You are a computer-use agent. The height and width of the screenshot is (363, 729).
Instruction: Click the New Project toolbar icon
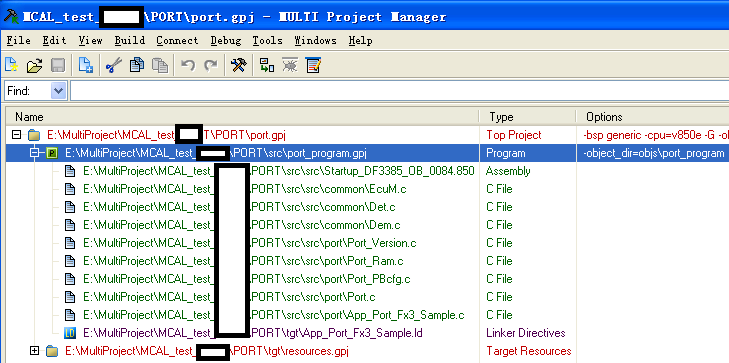click(12, 65)
